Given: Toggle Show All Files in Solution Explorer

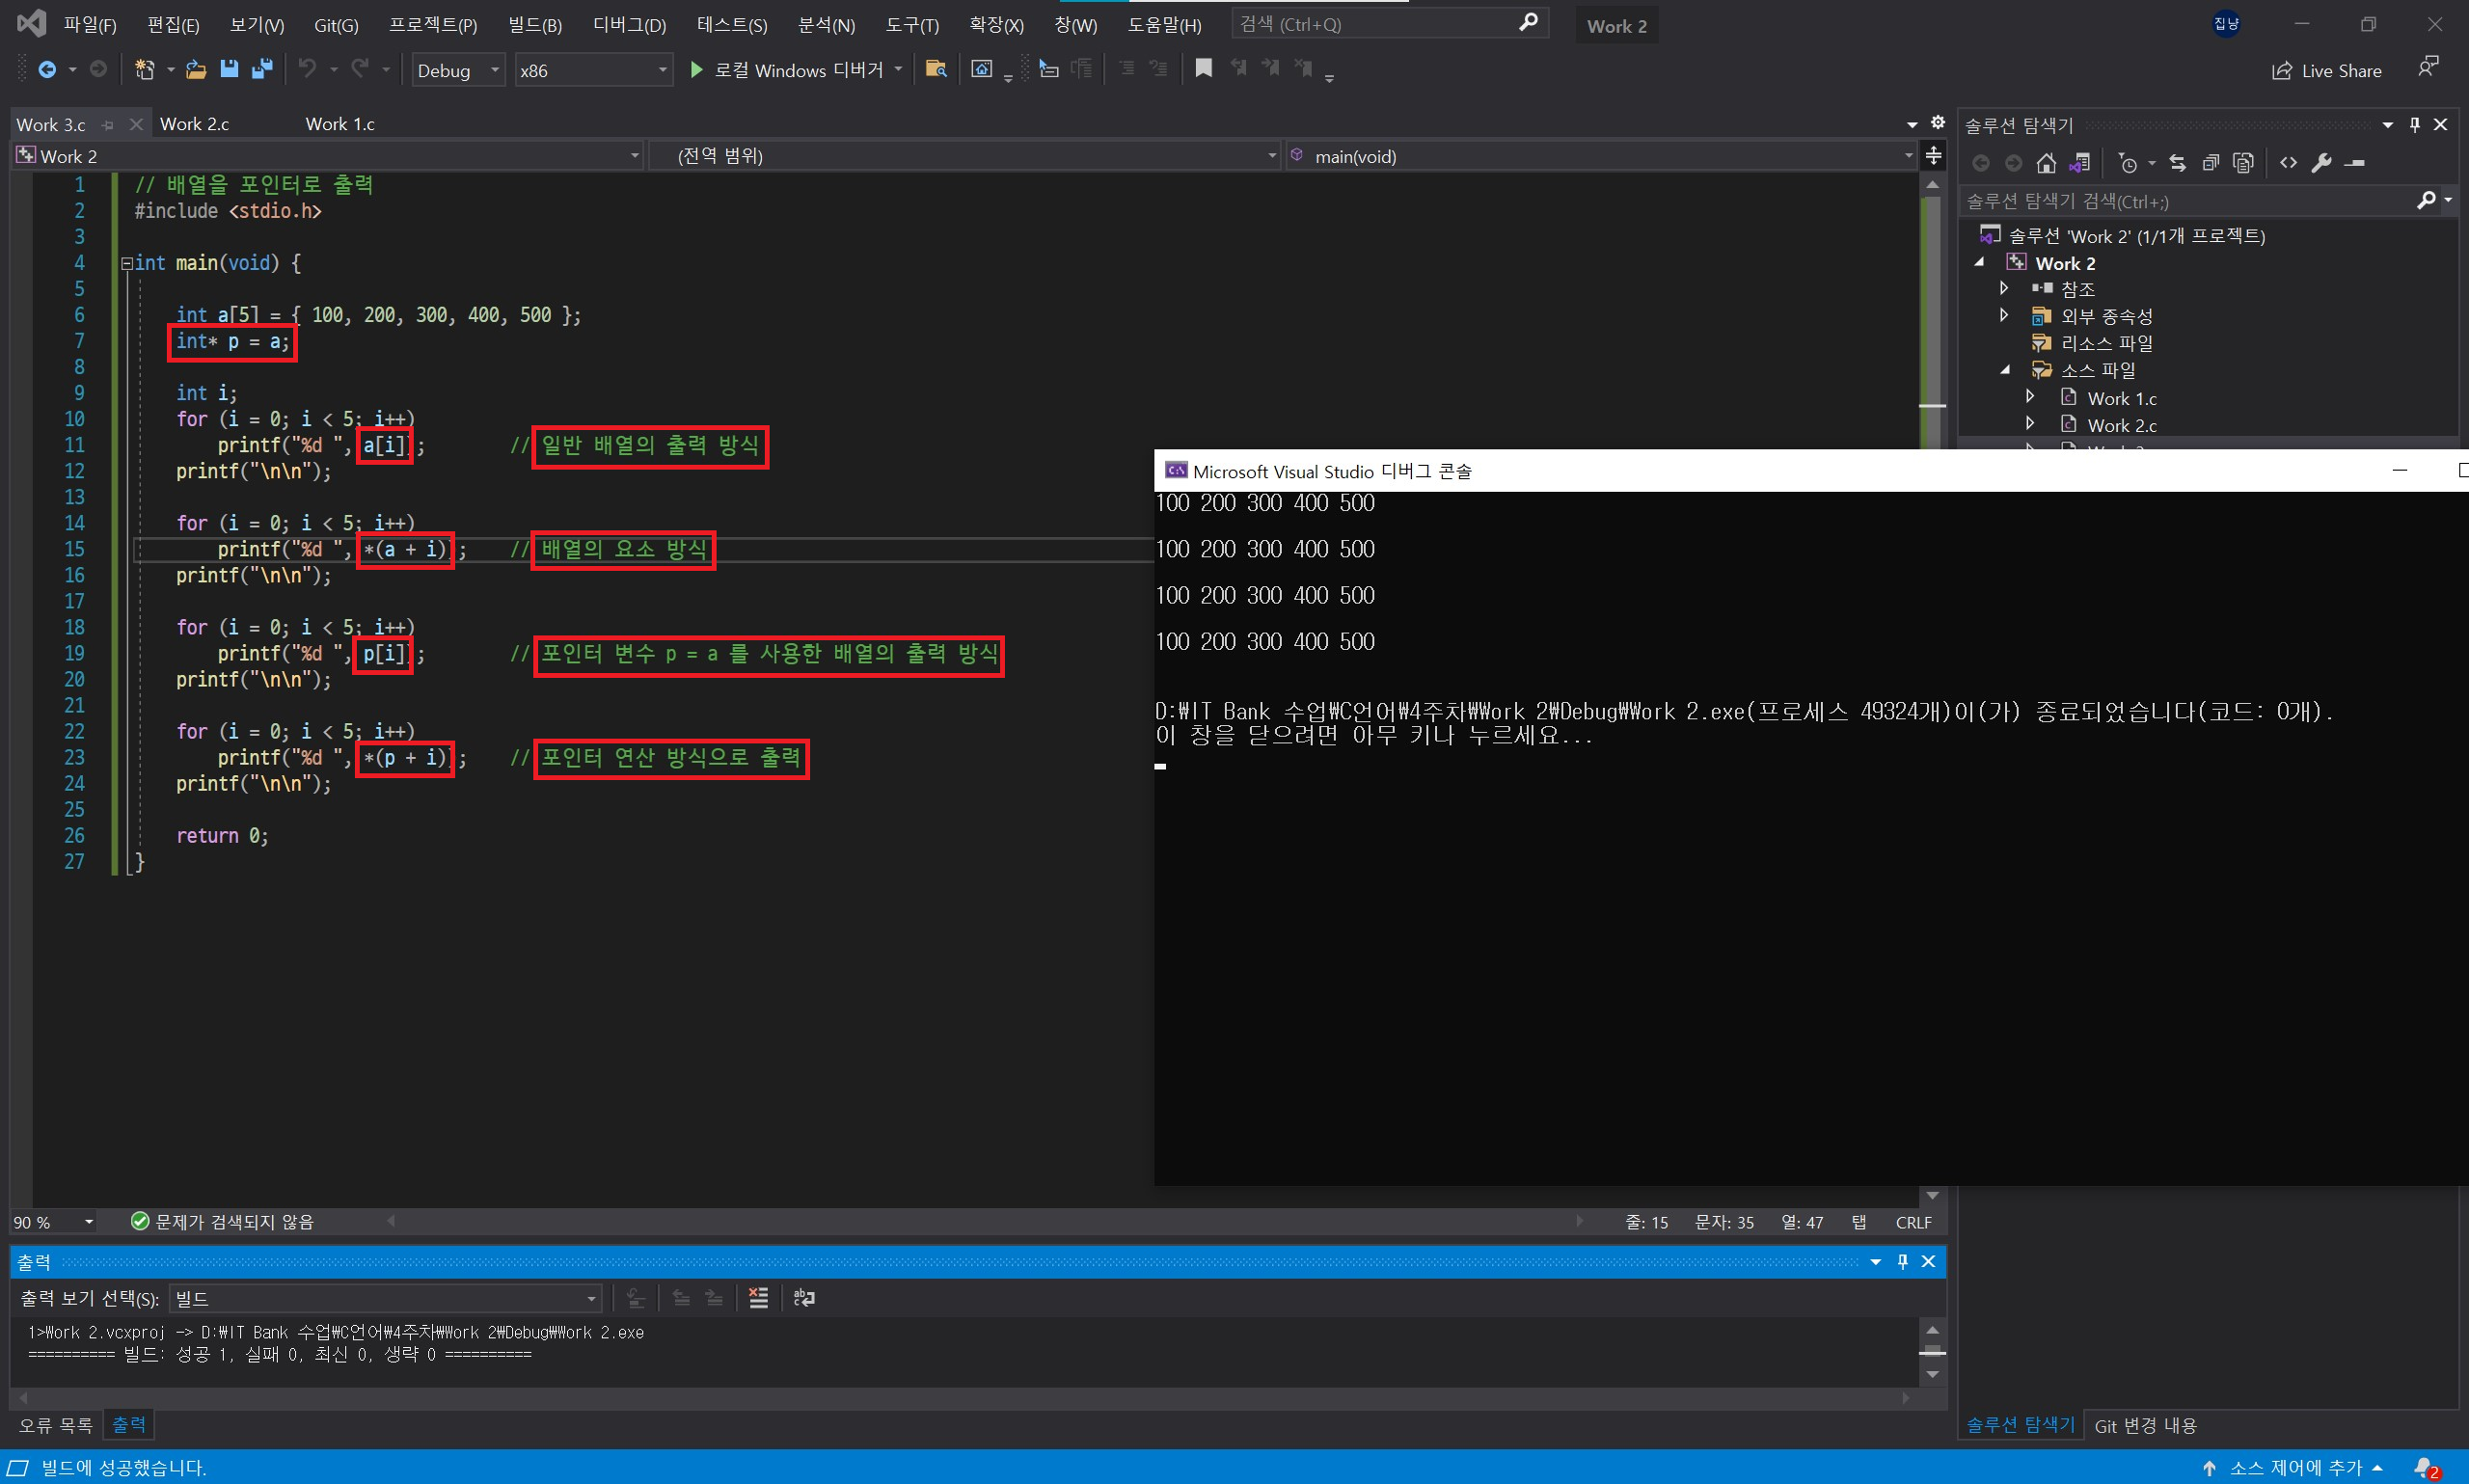Looking at the screenshot, I should [x=2244, y=163].
